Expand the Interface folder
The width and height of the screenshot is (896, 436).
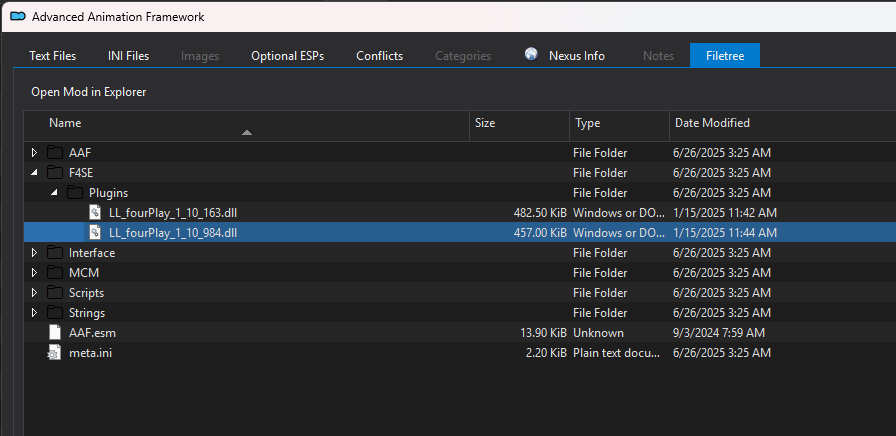click(34, 253)
